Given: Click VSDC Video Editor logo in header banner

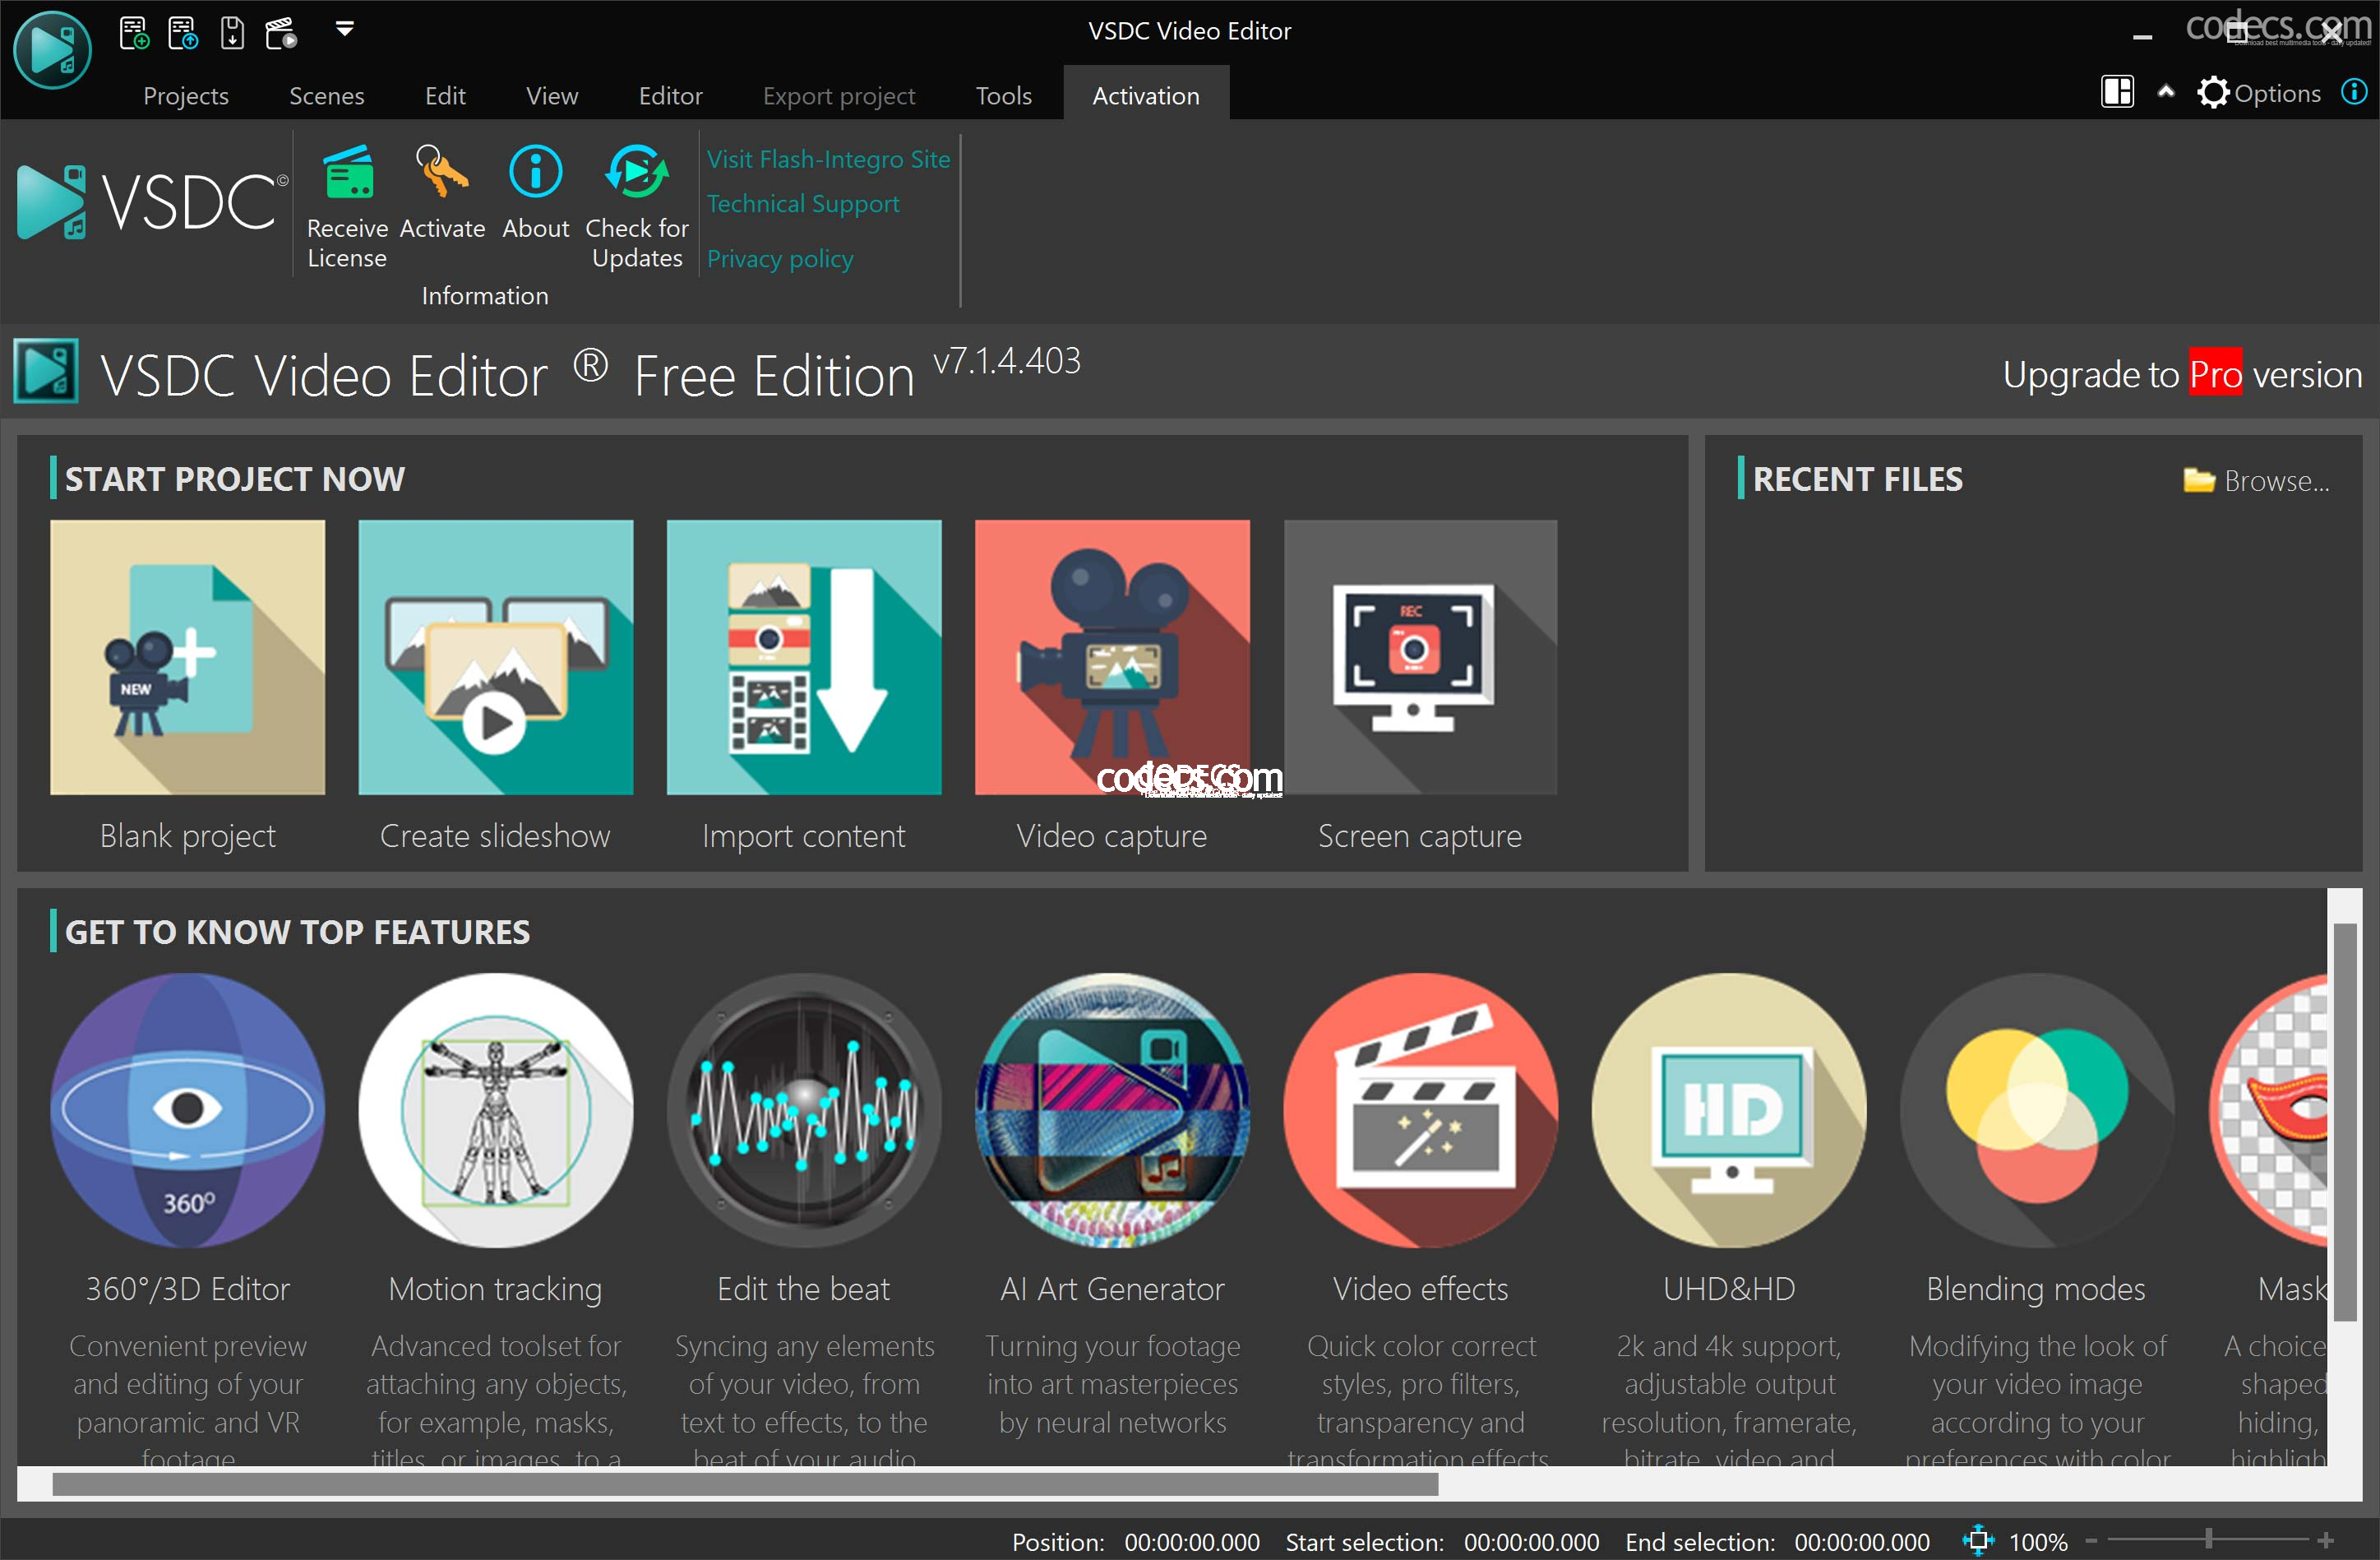Looking at the screenshot, I should coord(46,372).
